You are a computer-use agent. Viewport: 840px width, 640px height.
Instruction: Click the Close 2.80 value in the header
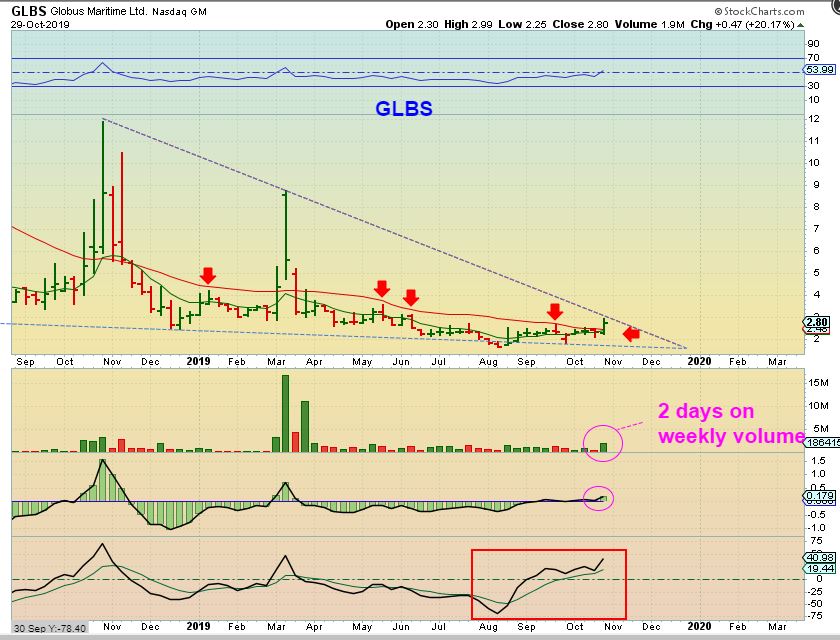click(x=581, y=25)
